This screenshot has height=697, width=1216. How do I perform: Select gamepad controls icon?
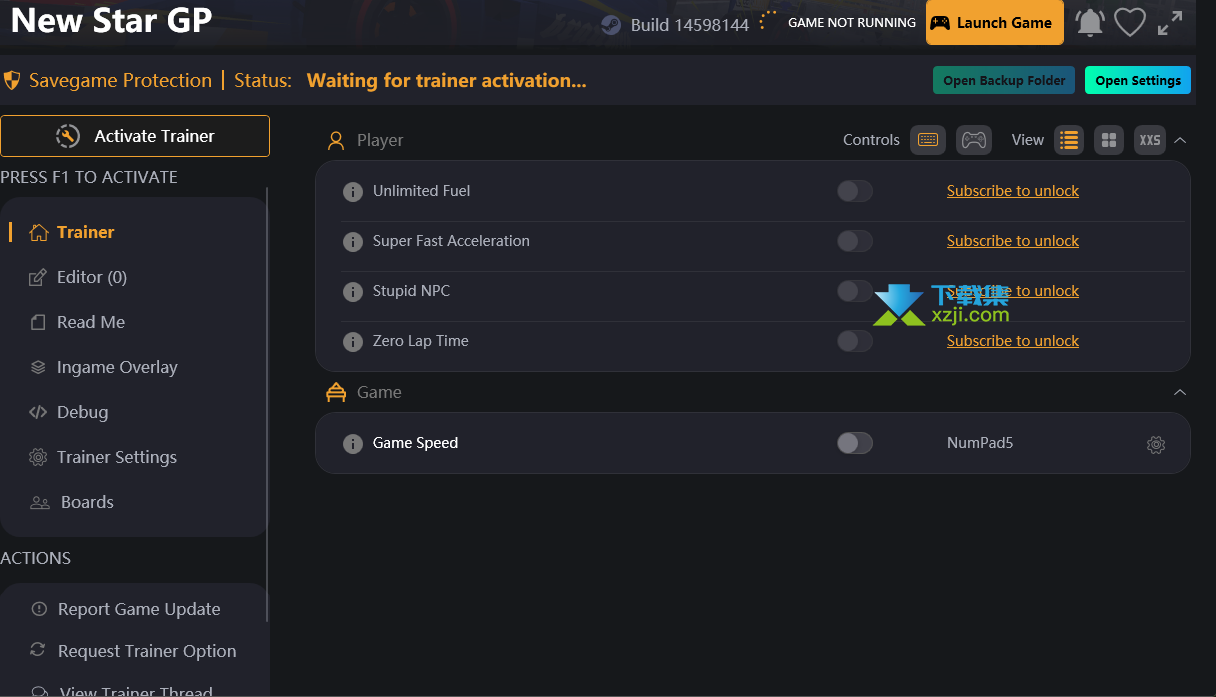[x=974, y=140]
